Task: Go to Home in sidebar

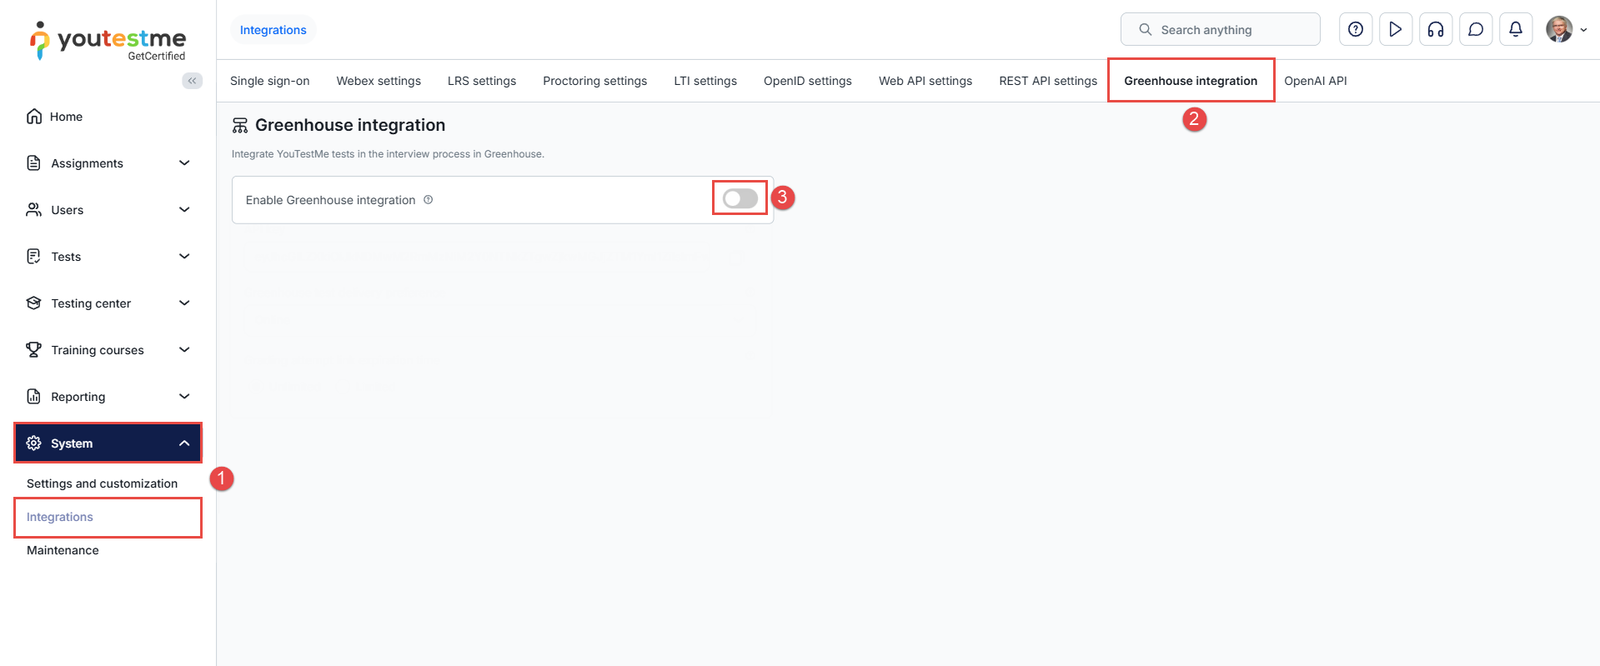Action: click(x=66, y=117)
